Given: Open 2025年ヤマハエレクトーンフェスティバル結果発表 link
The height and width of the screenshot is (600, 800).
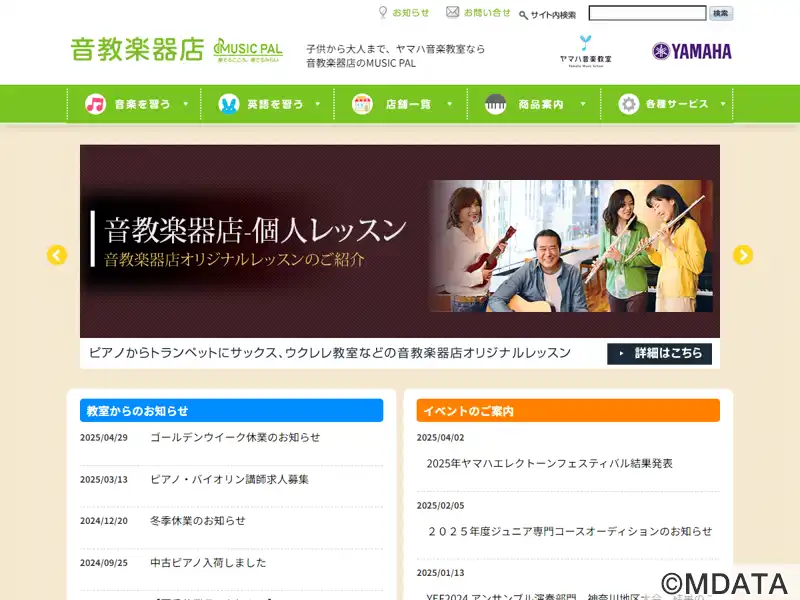Looking at the screenshot, I should coord(549,463).
